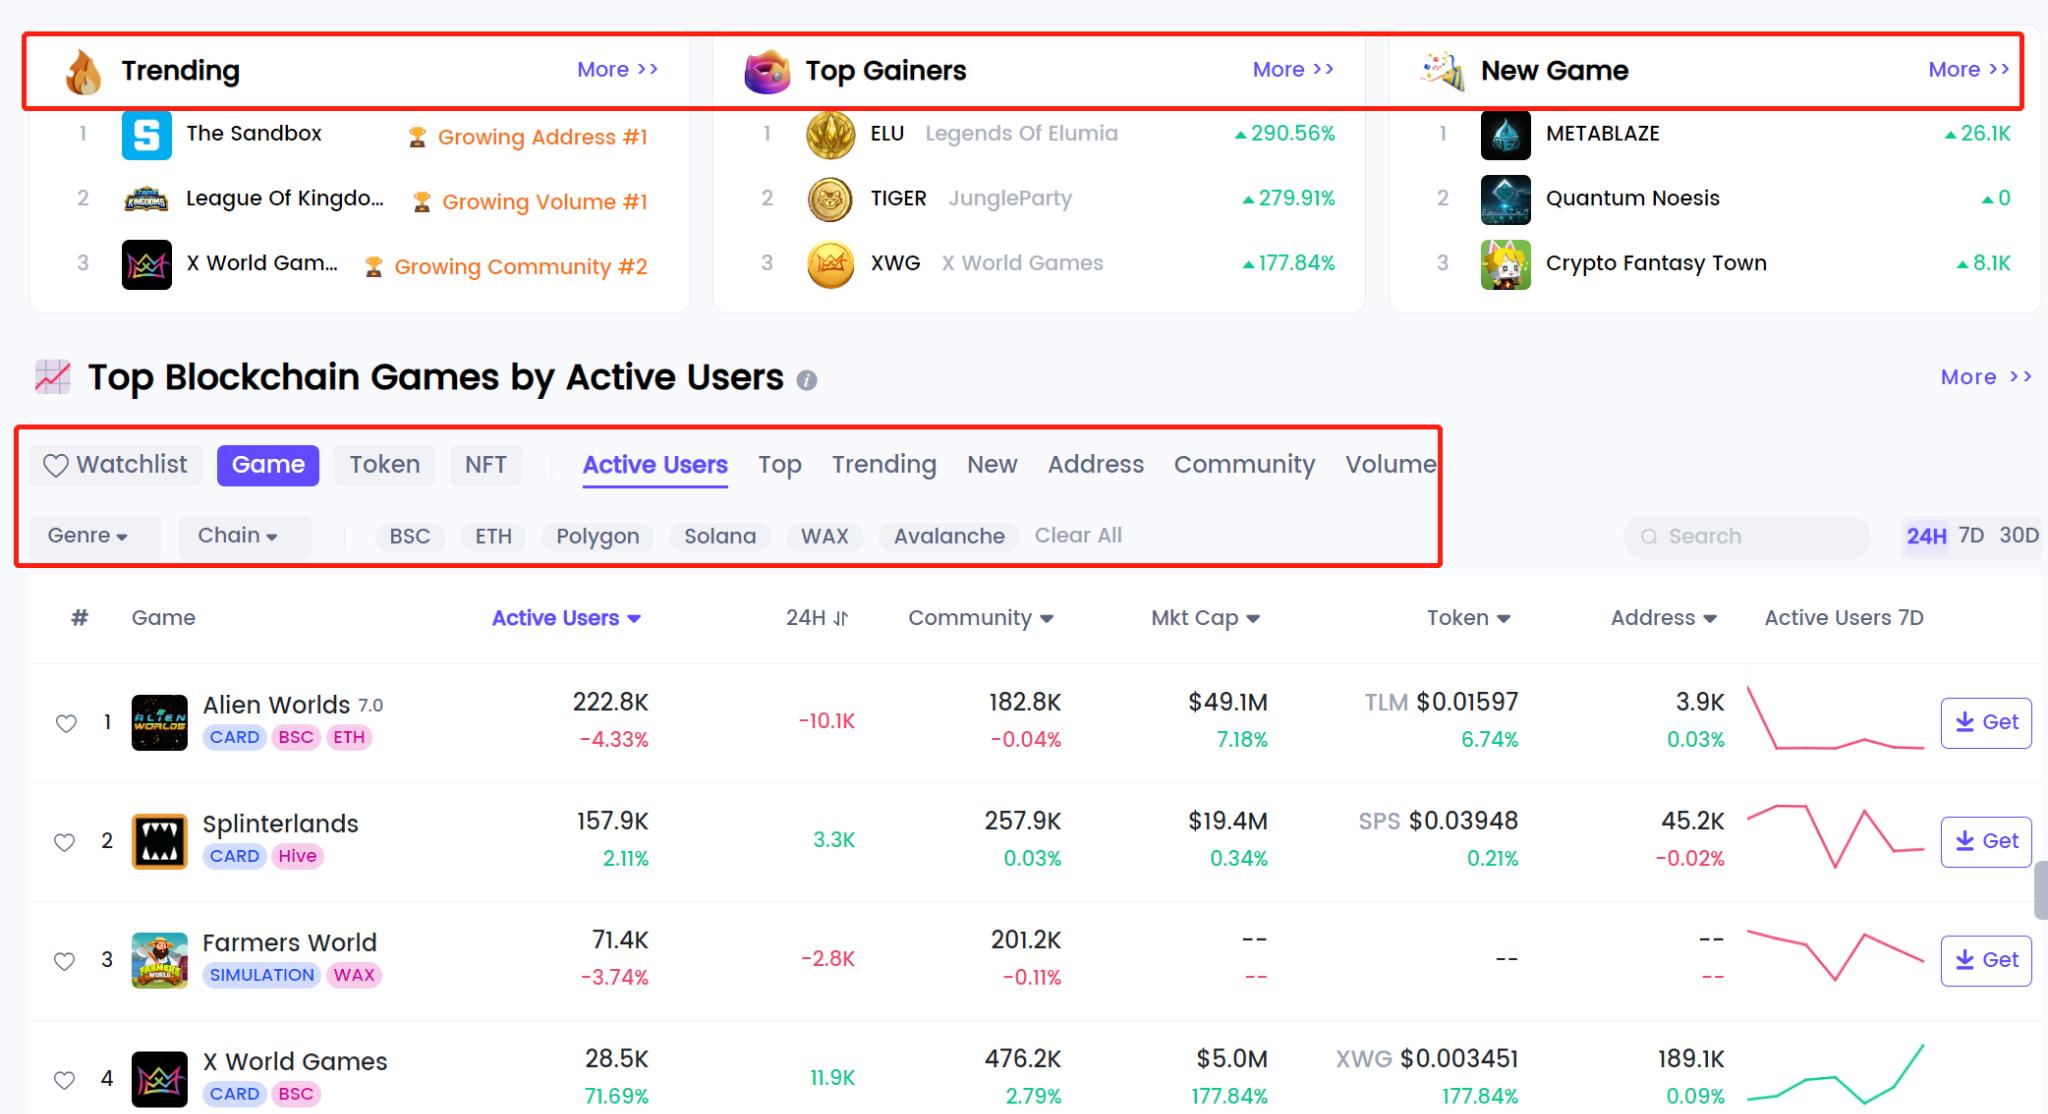The height and width of the screenshot is (1114, 2048).
Task: Click the TIGER JungleParty coin icon
Action: (830, 199)
